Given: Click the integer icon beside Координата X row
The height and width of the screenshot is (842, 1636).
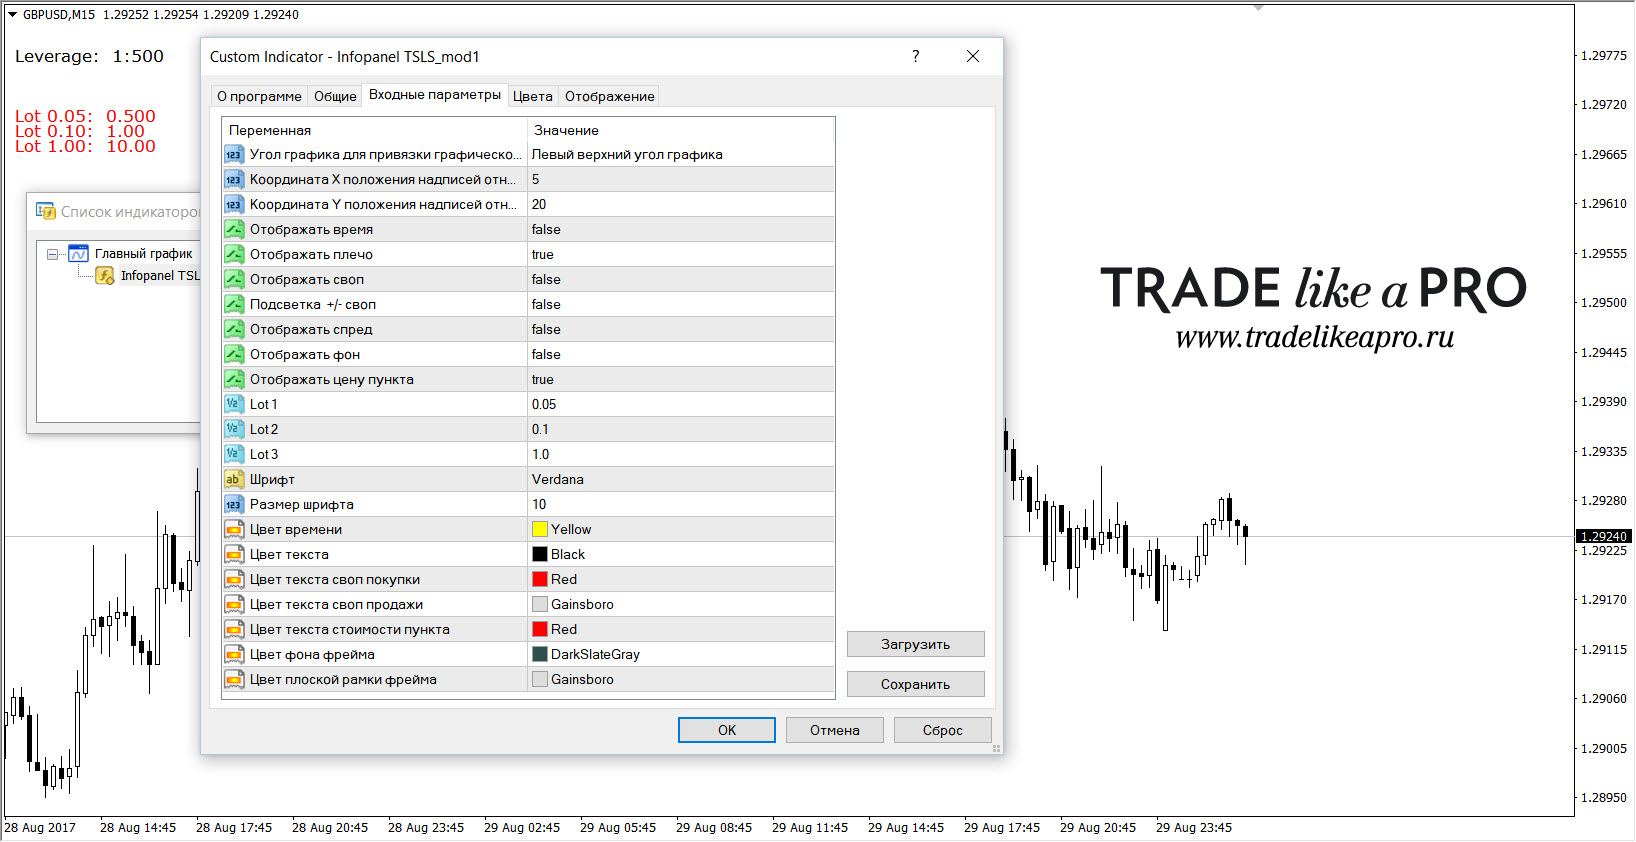Looking at the screenshot, I should 233,180.
